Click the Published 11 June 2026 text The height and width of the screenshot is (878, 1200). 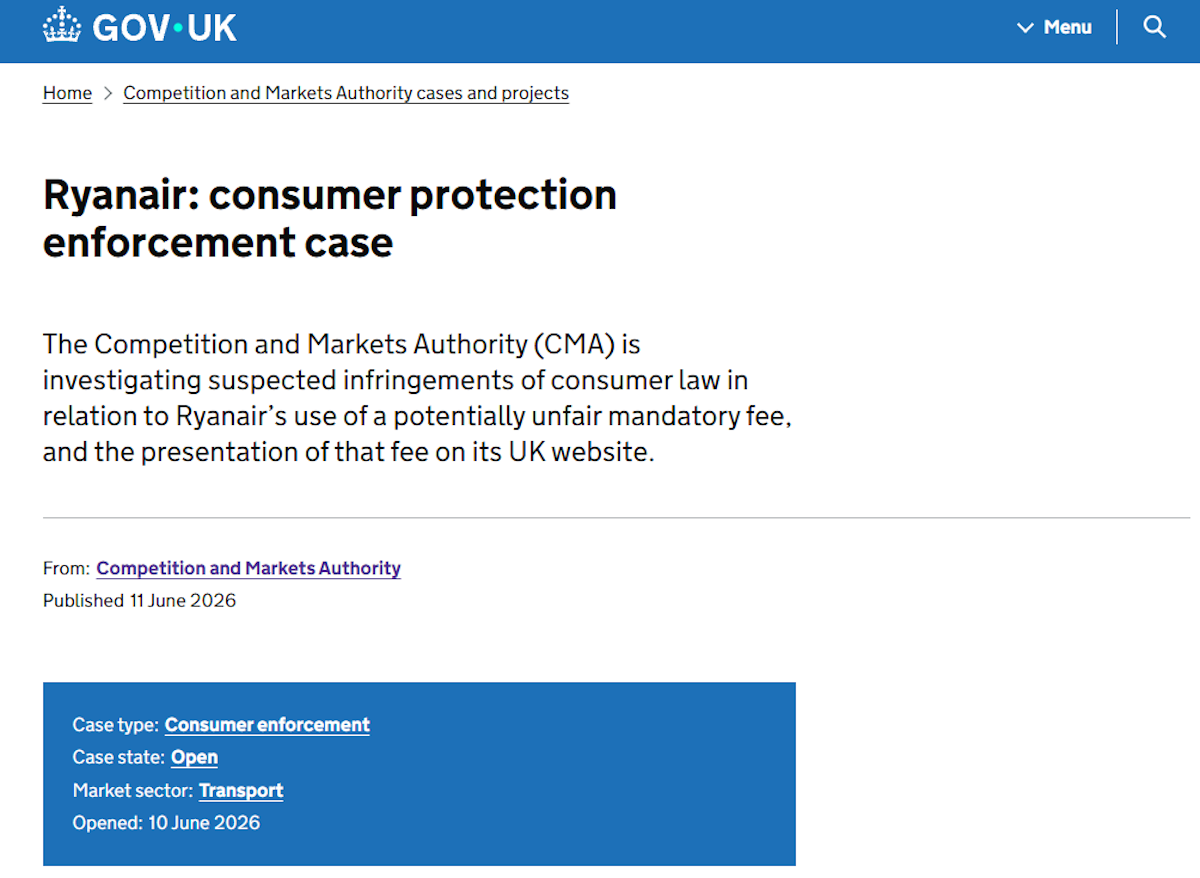139,601
